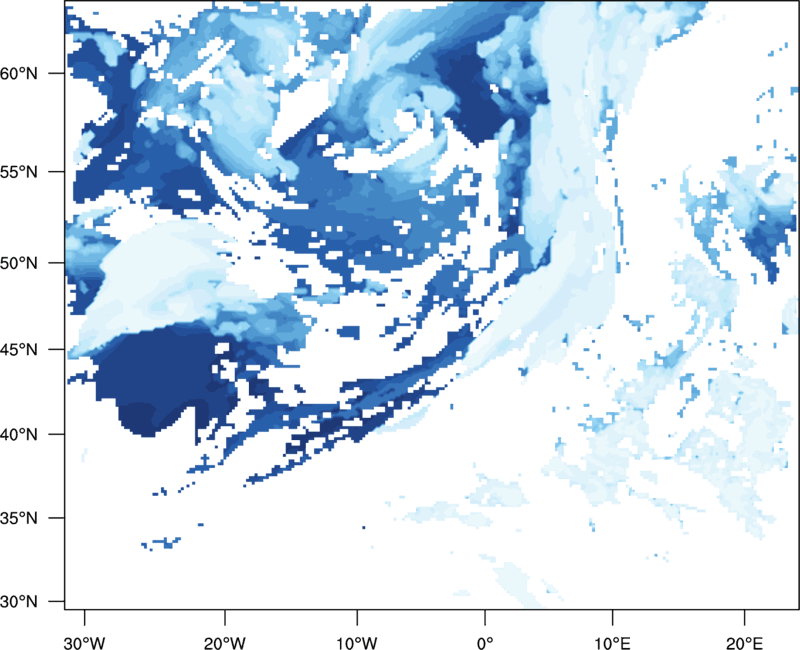
Task: Click the 30°W longitude axis label
Action: tap(85, 643)
